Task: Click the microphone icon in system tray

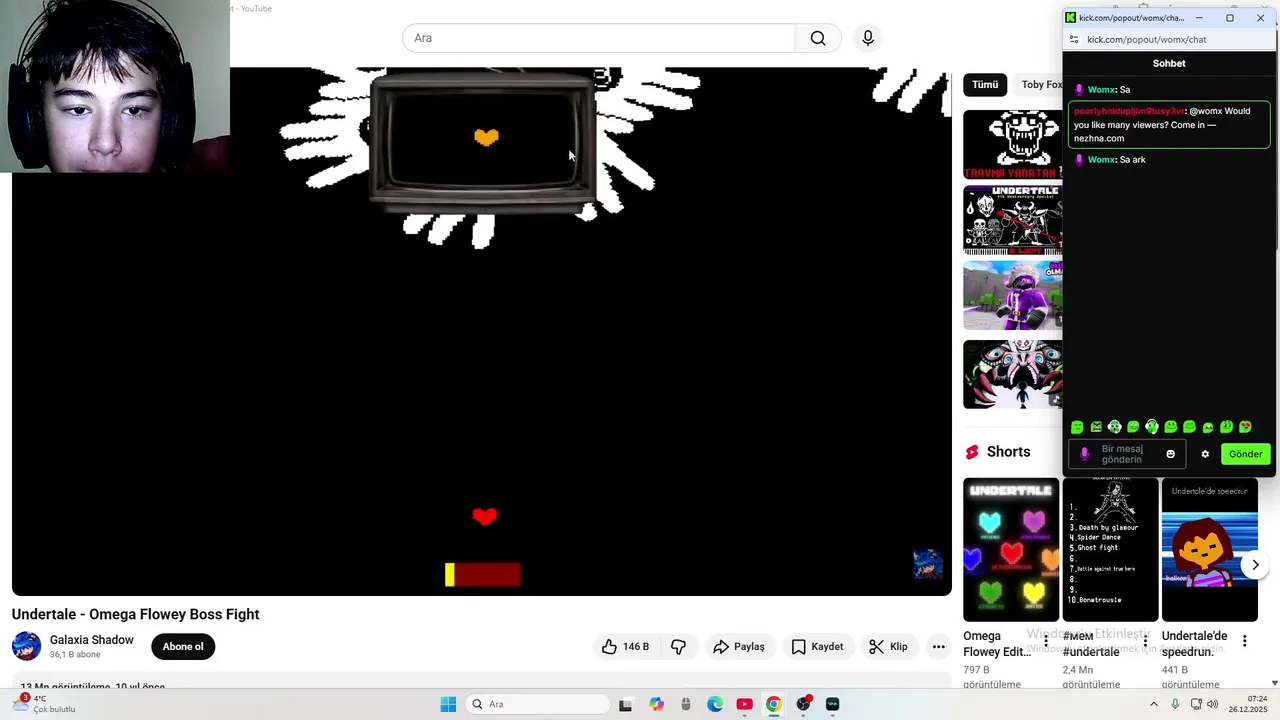Action: 1175,704
